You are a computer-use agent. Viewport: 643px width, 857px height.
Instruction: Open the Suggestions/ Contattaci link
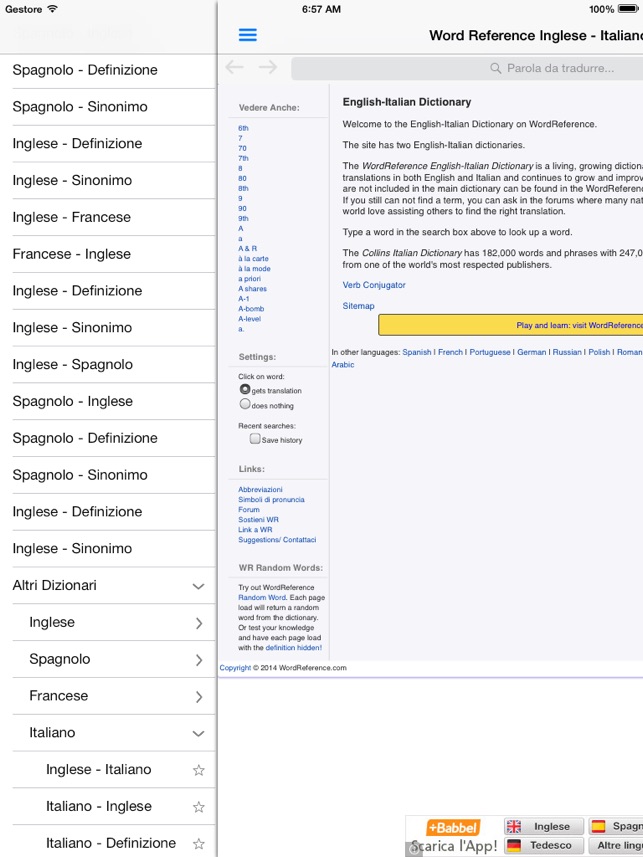coord(277,539)
